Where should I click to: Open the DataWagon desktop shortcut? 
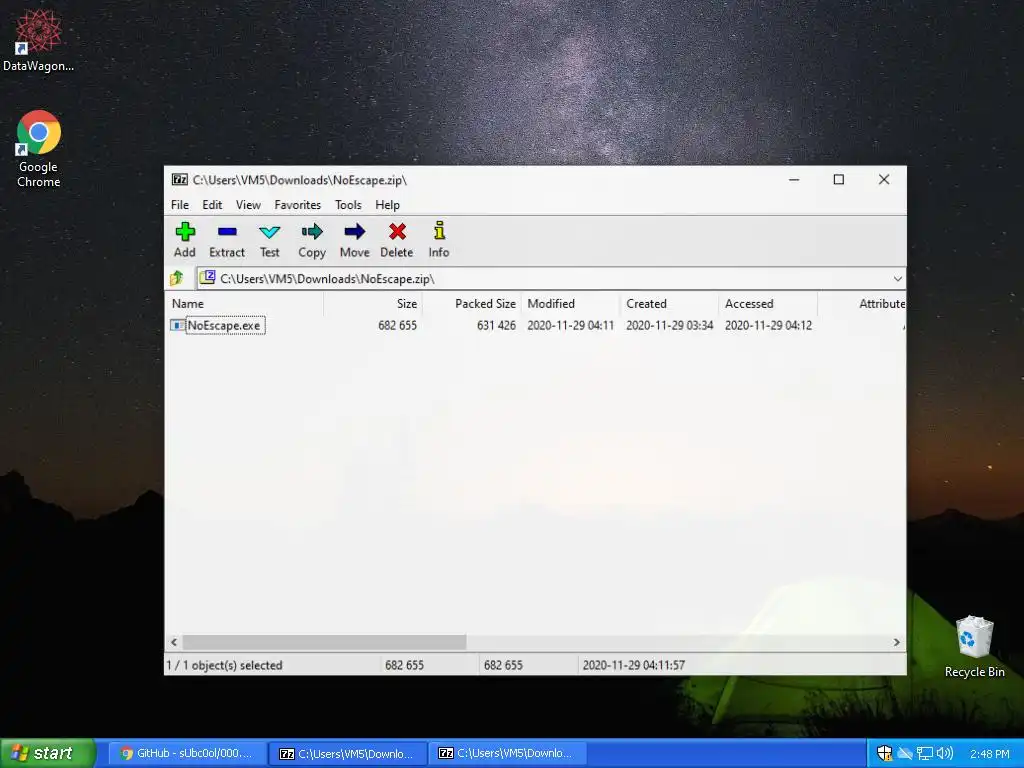click(x=39, y=40)
